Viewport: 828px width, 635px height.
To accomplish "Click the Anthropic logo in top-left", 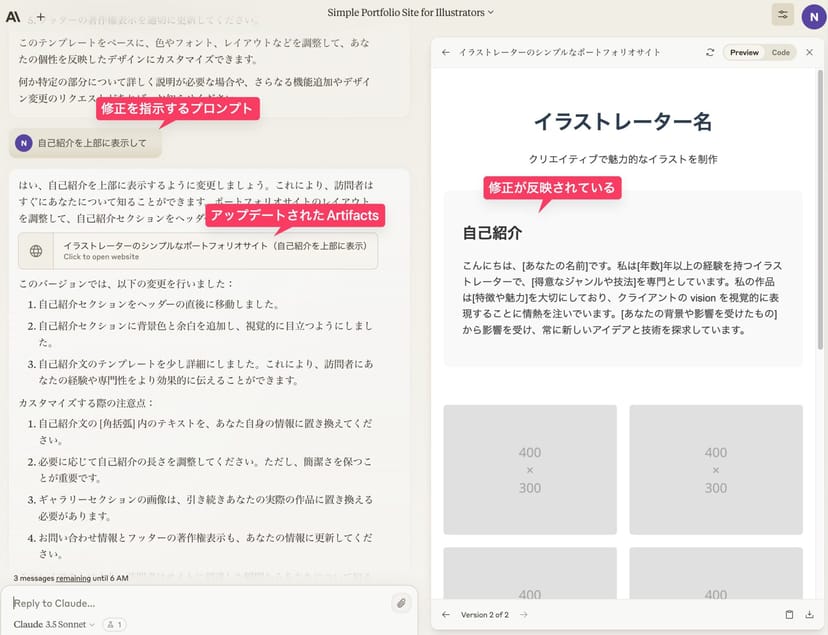I will pyautogui.click(x=13, y=17).
